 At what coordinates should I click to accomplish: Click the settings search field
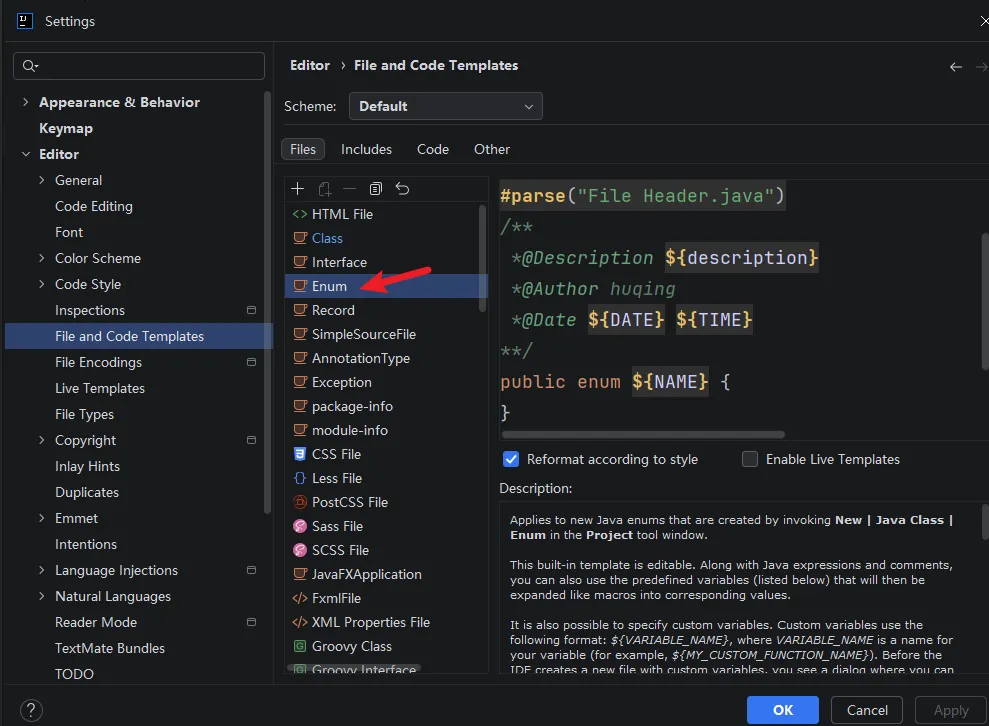coord(139,66)
